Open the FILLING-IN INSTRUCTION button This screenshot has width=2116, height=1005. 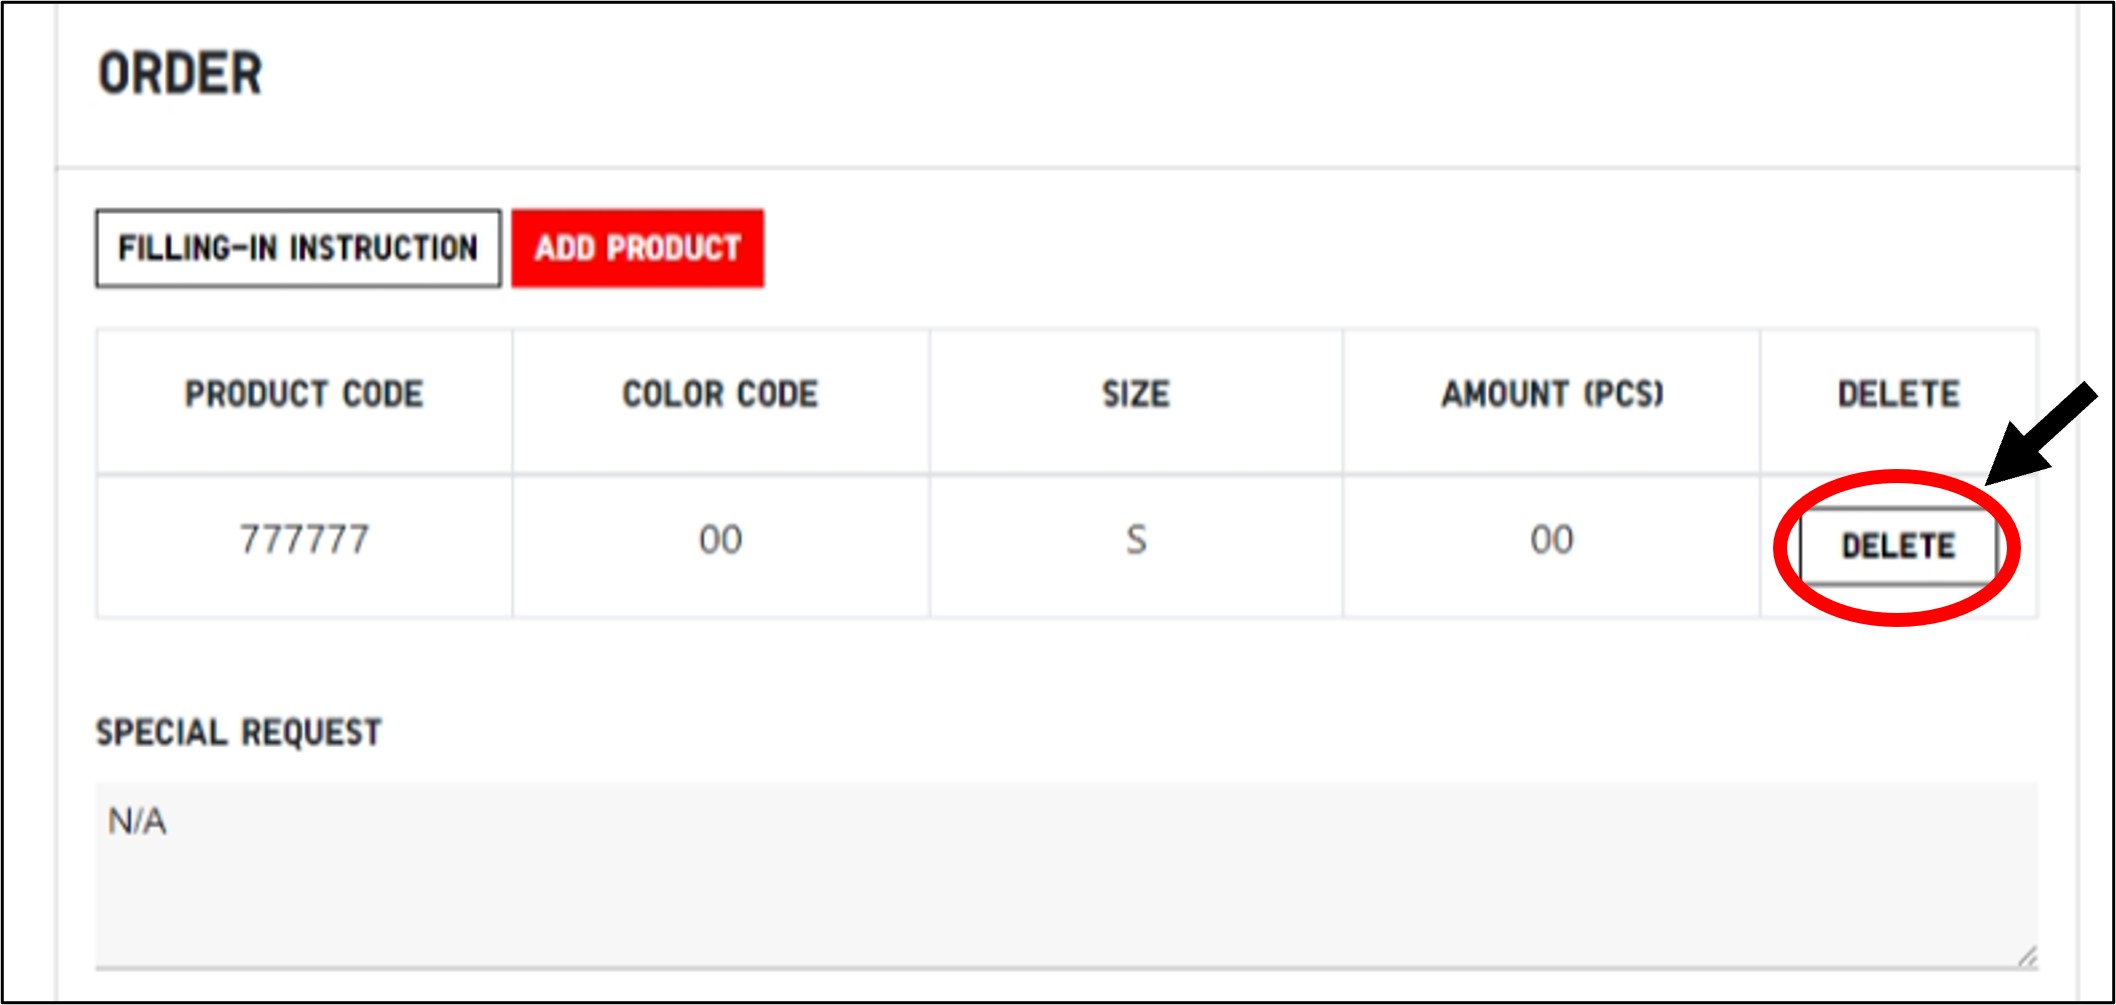coord(298,248)
